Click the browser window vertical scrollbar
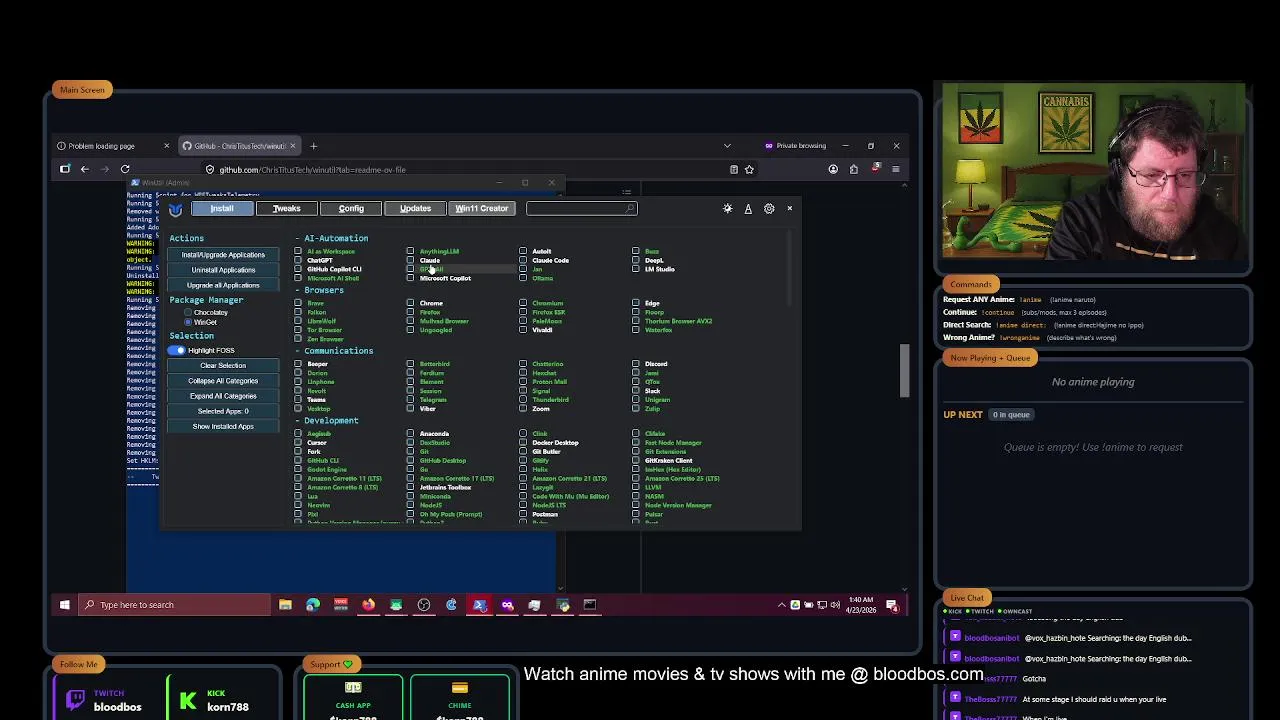 [x=904, y=370]
